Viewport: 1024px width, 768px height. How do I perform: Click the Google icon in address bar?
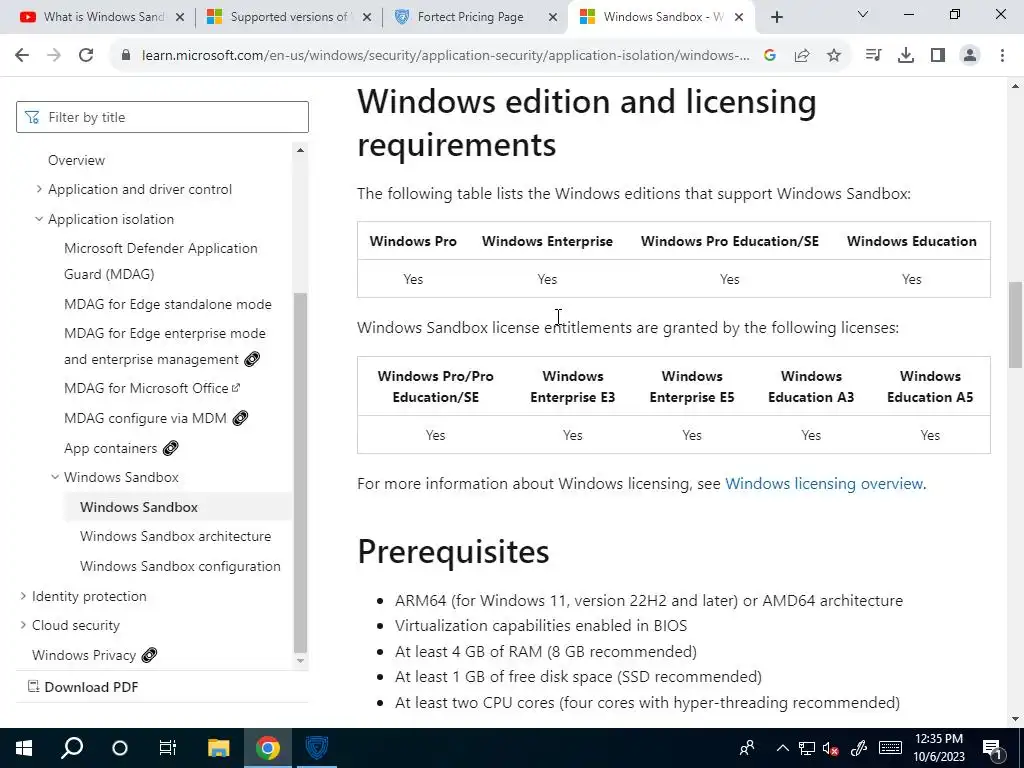tap(770, 56)
